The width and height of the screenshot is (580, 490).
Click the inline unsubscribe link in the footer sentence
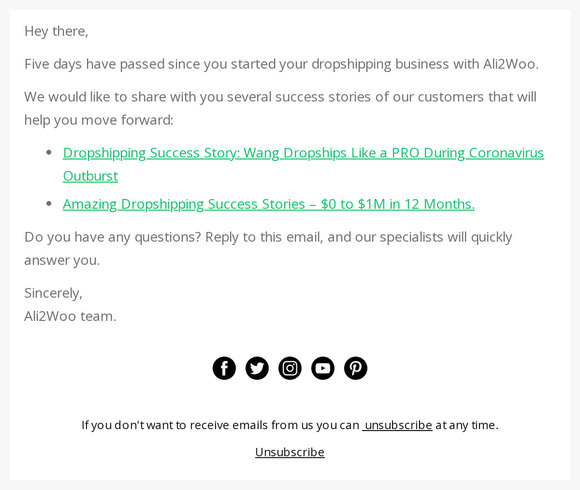coord(397,425)
